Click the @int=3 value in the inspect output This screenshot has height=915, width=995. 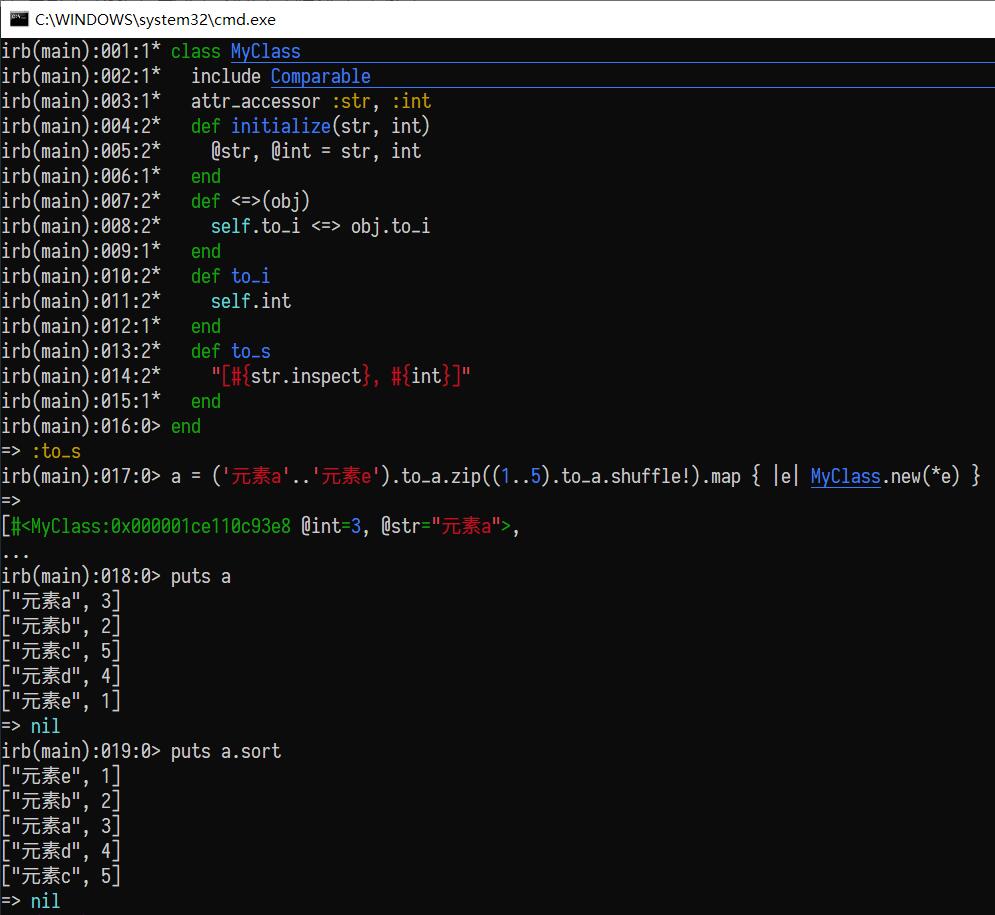(x=331, y=527)
